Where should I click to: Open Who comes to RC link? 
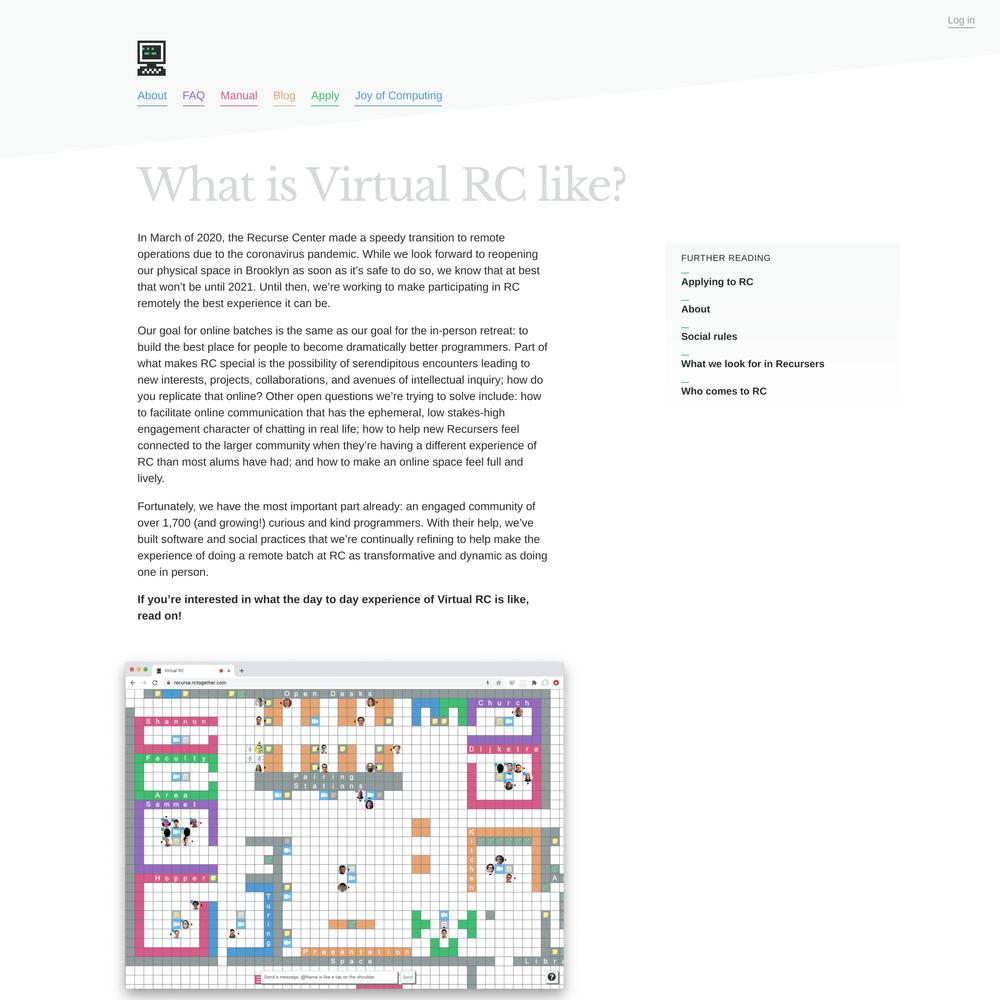(723, 392)
